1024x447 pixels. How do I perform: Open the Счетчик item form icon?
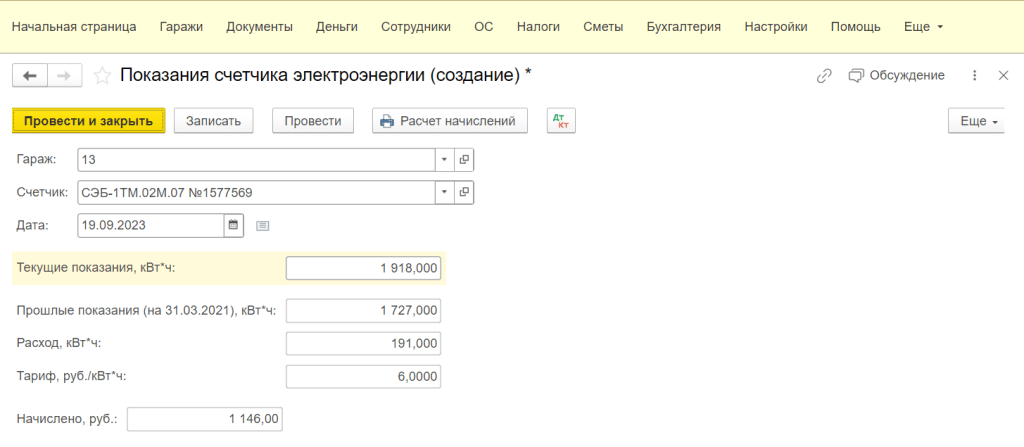point(464,192)
